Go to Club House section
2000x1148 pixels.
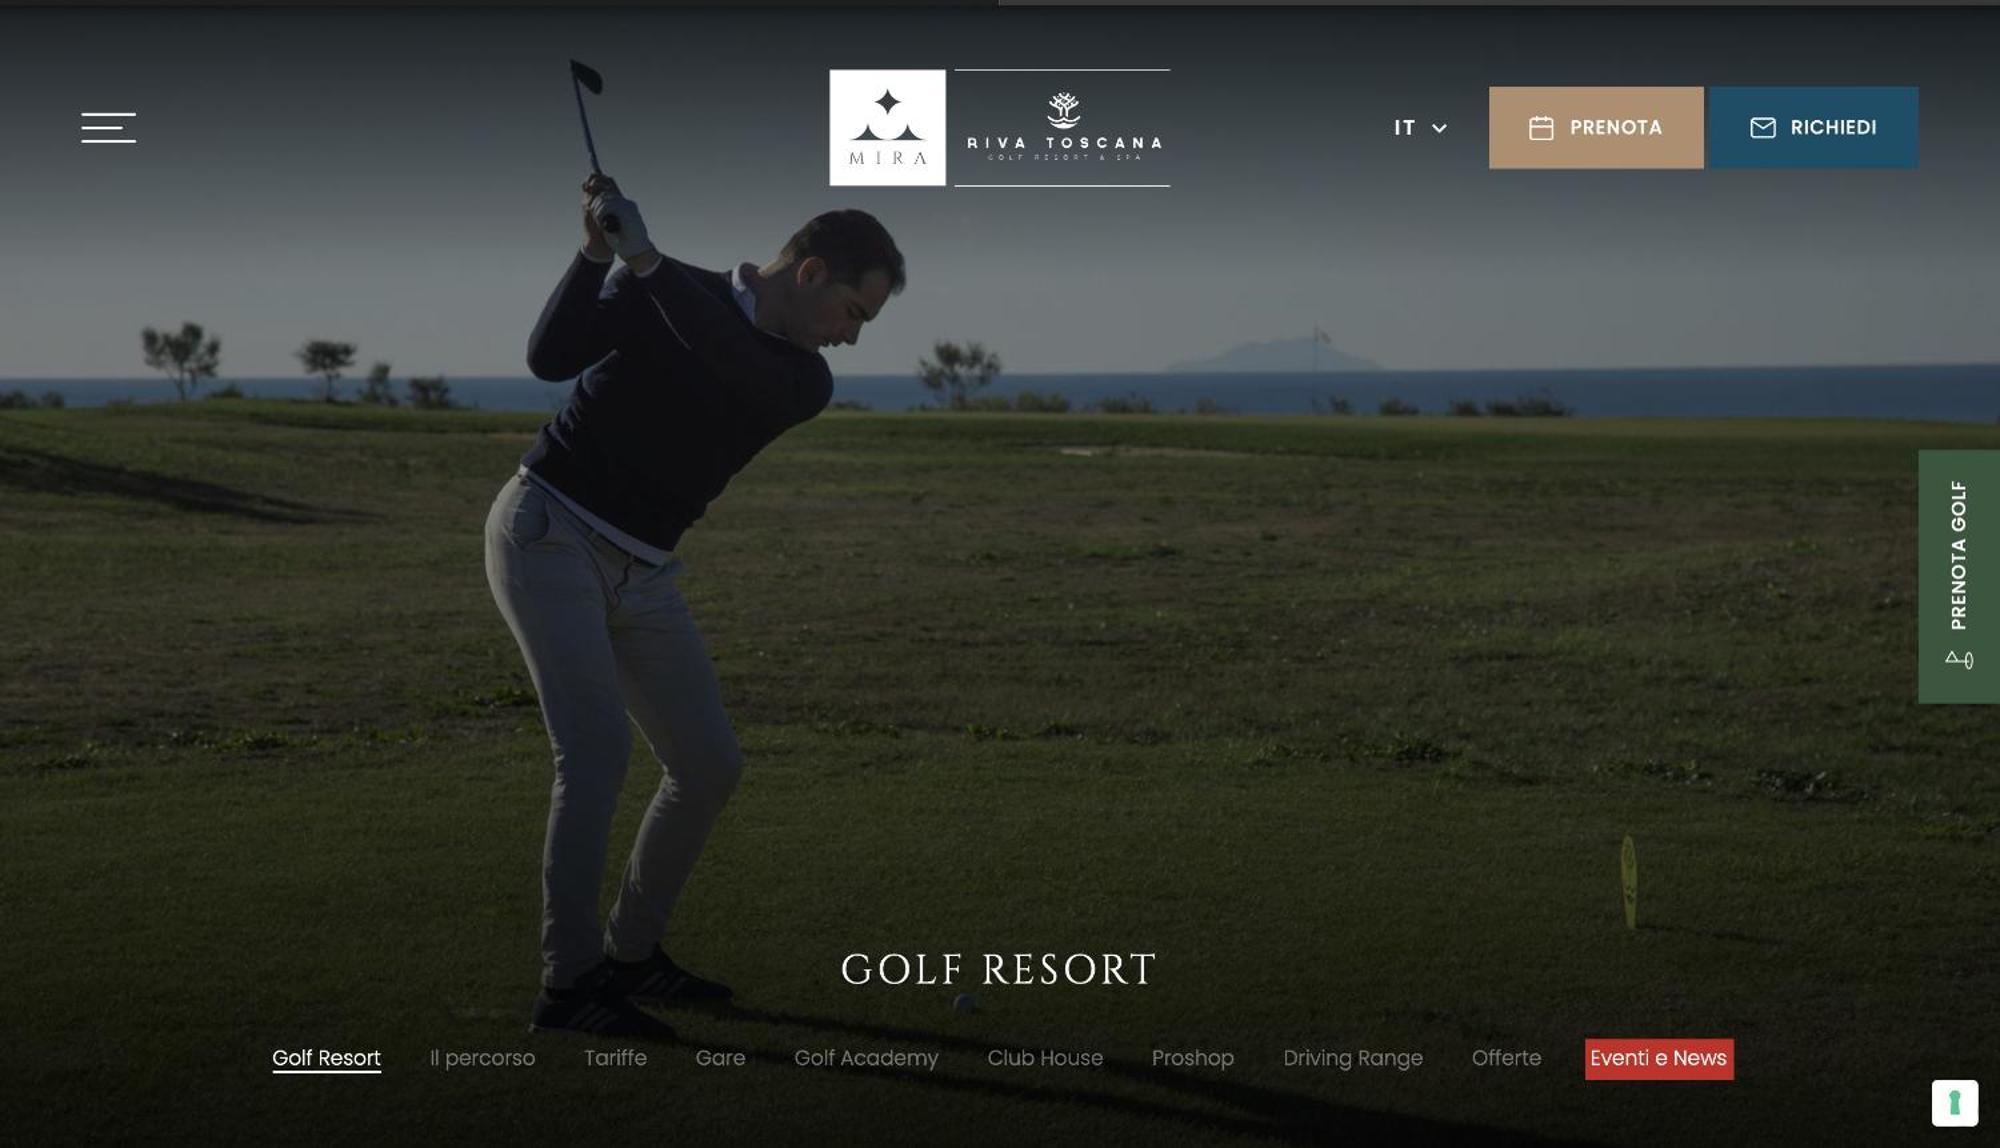1045,1058
